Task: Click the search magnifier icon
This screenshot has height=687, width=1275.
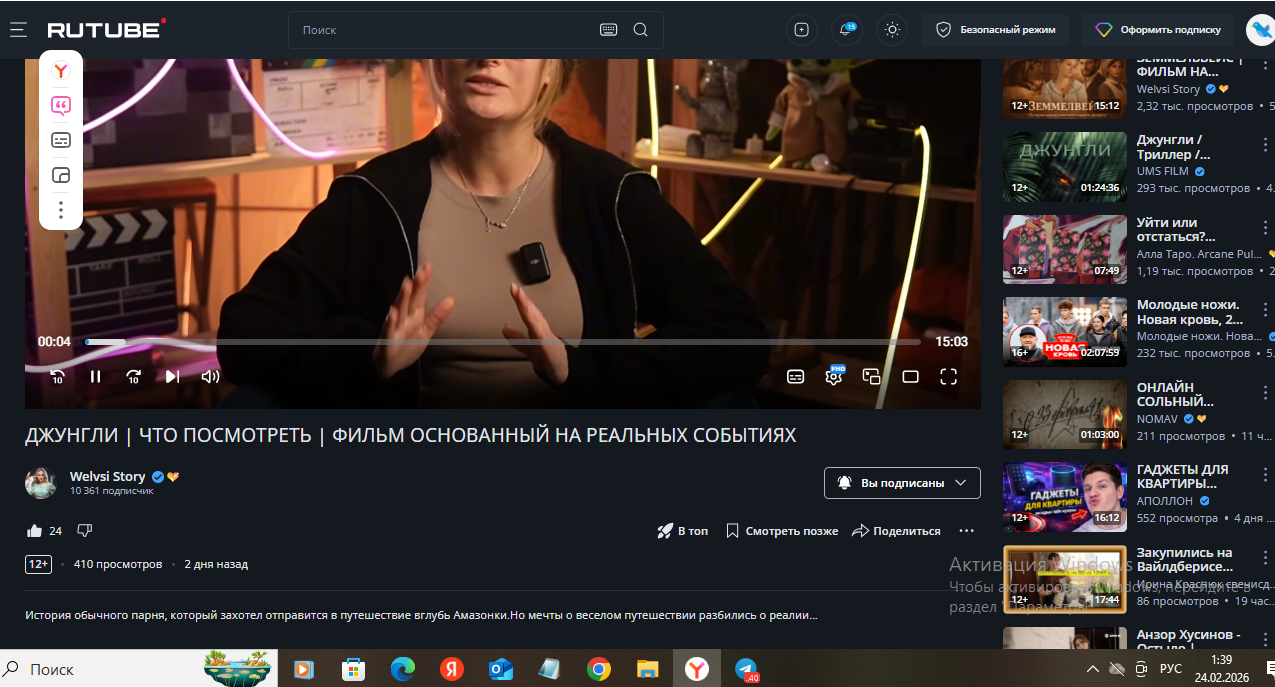Action: coord(641,30)
